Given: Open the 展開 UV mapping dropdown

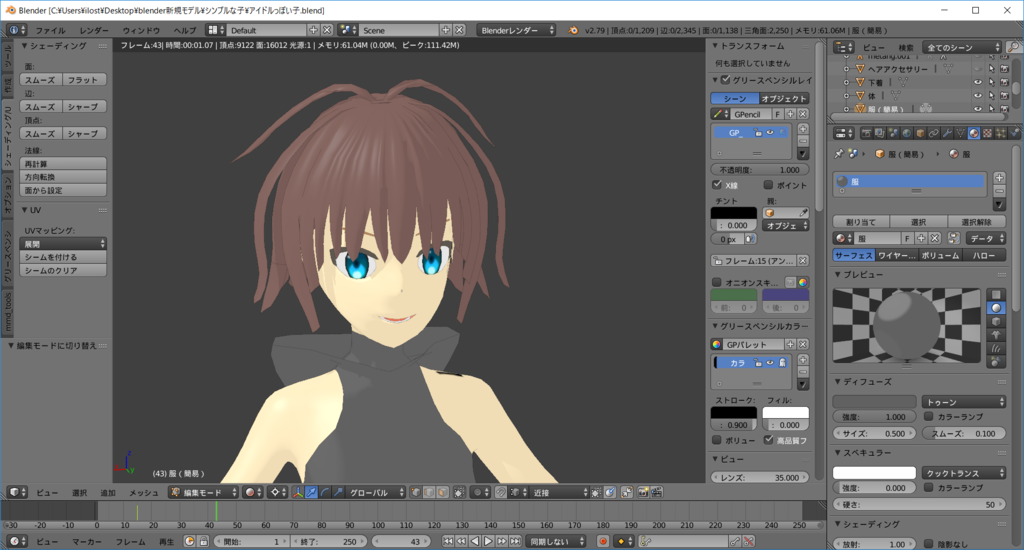Looking at the screenshot, I should (63, 244).
